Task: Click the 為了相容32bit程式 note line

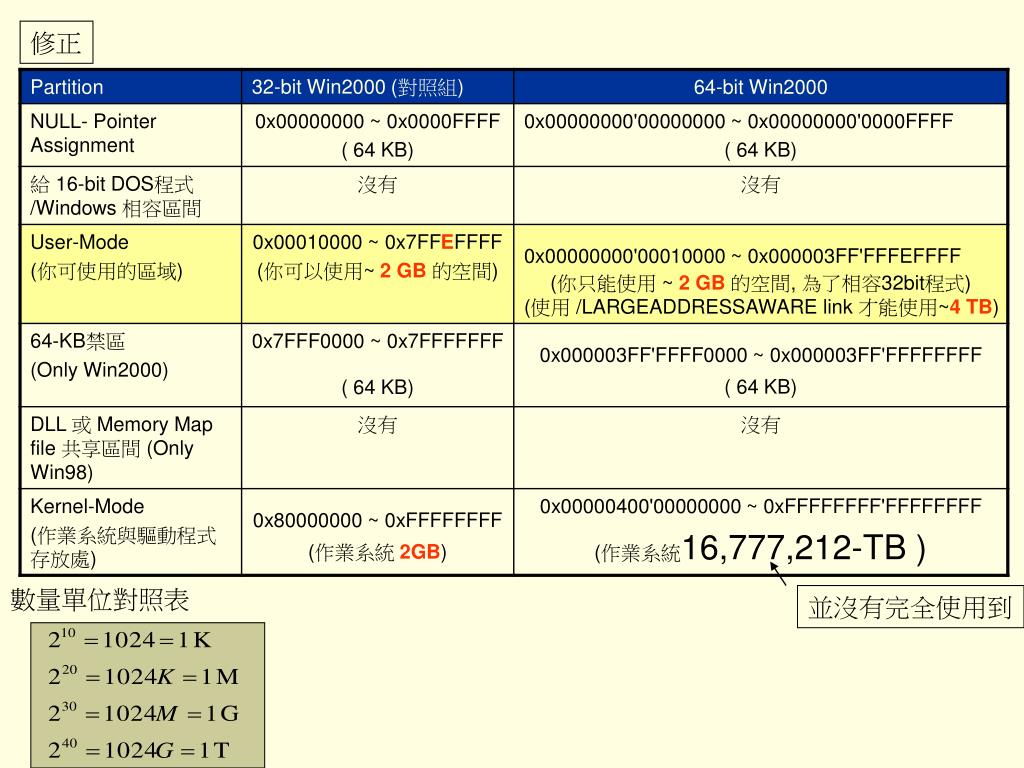Action: click(760, 283)
